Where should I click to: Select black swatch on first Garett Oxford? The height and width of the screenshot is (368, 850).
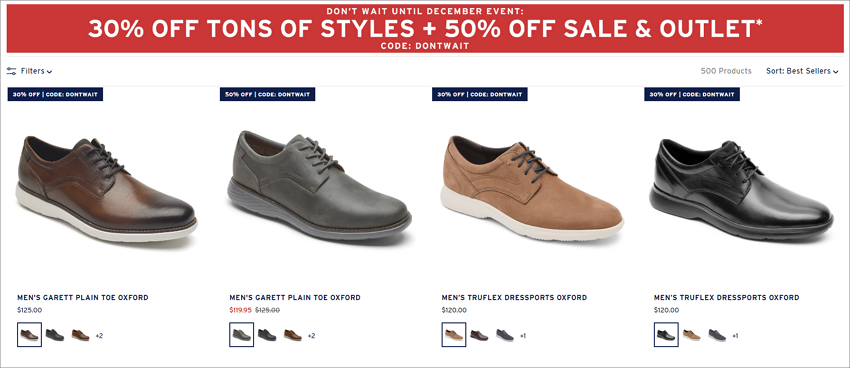(x=55, y=335)
